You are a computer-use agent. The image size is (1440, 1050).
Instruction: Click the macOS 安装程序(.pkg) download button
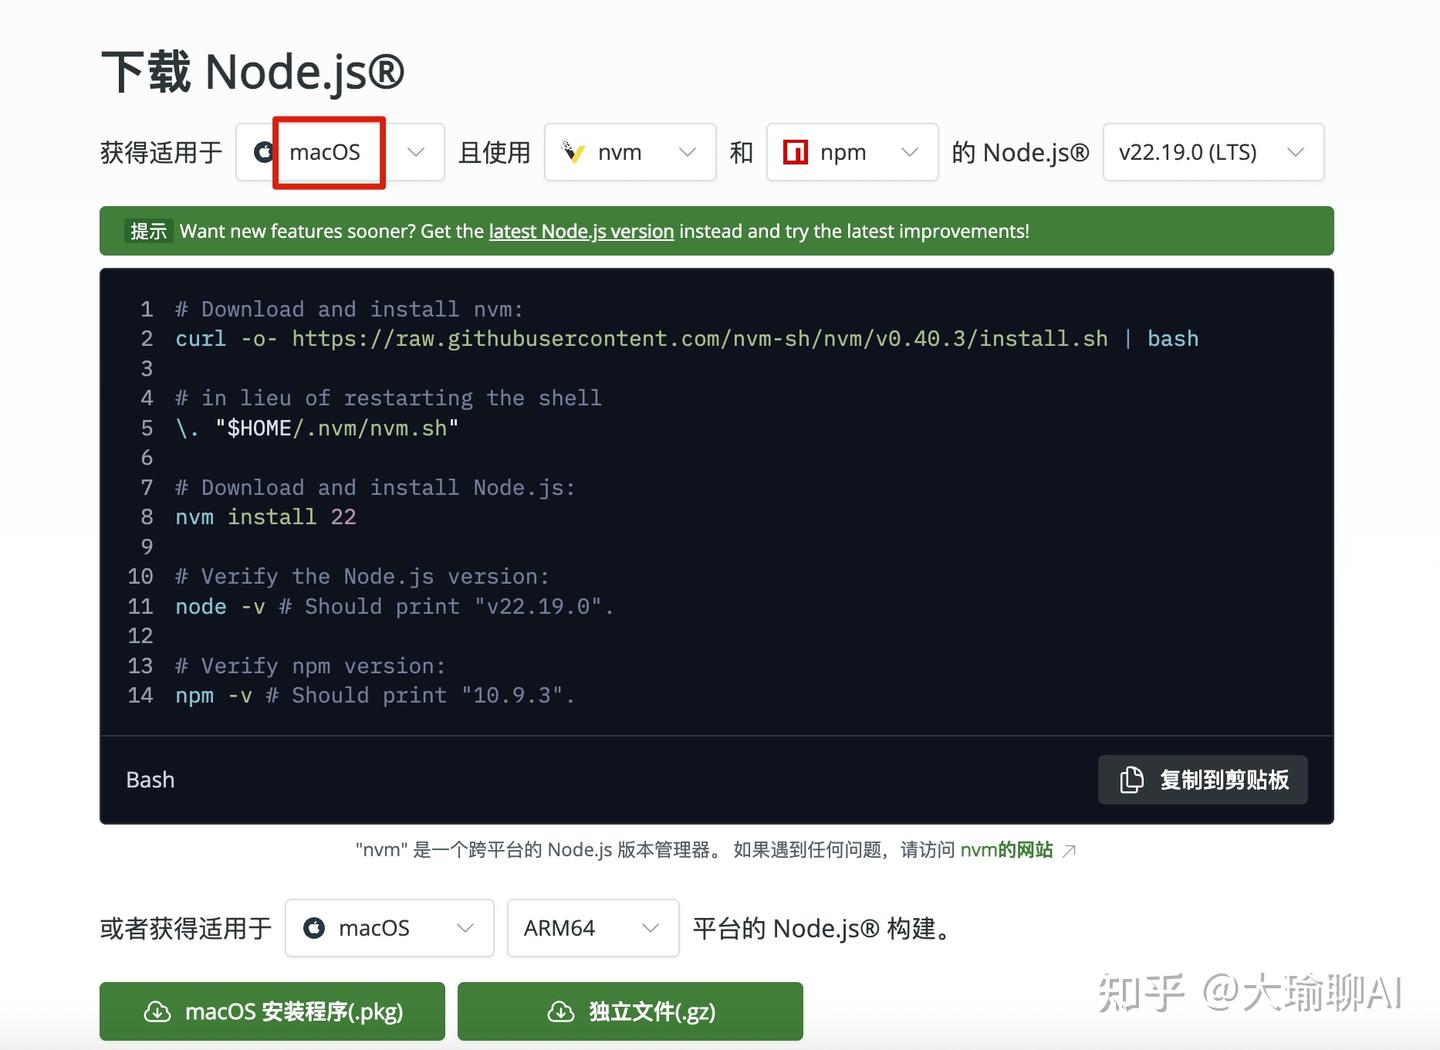(x=271, y=1011)
